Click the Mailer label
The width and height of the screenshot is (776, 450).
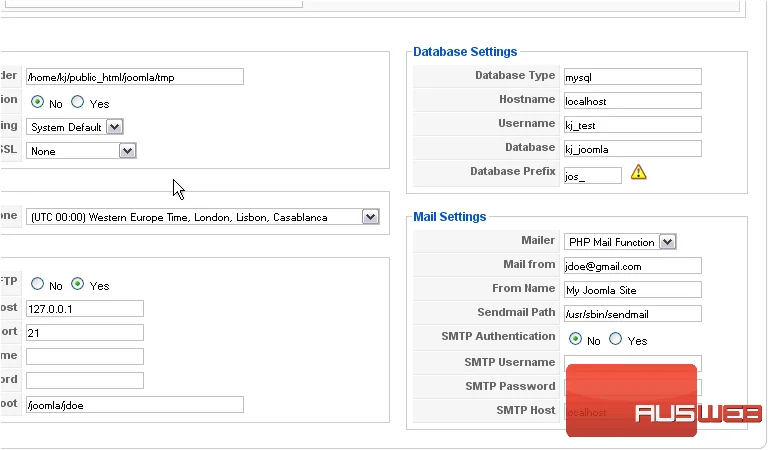(538, 240)
